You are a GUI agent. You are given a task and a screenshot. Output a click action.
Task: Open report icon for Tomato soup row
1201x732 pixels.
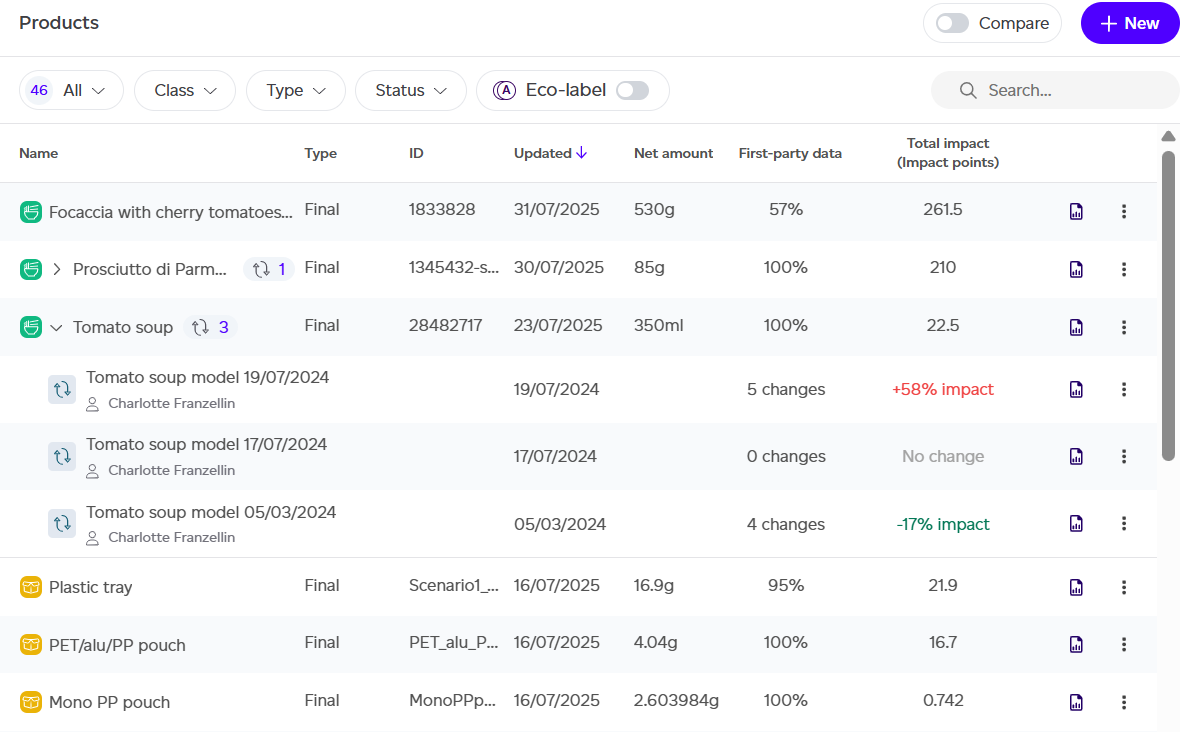coord(1076,327)
